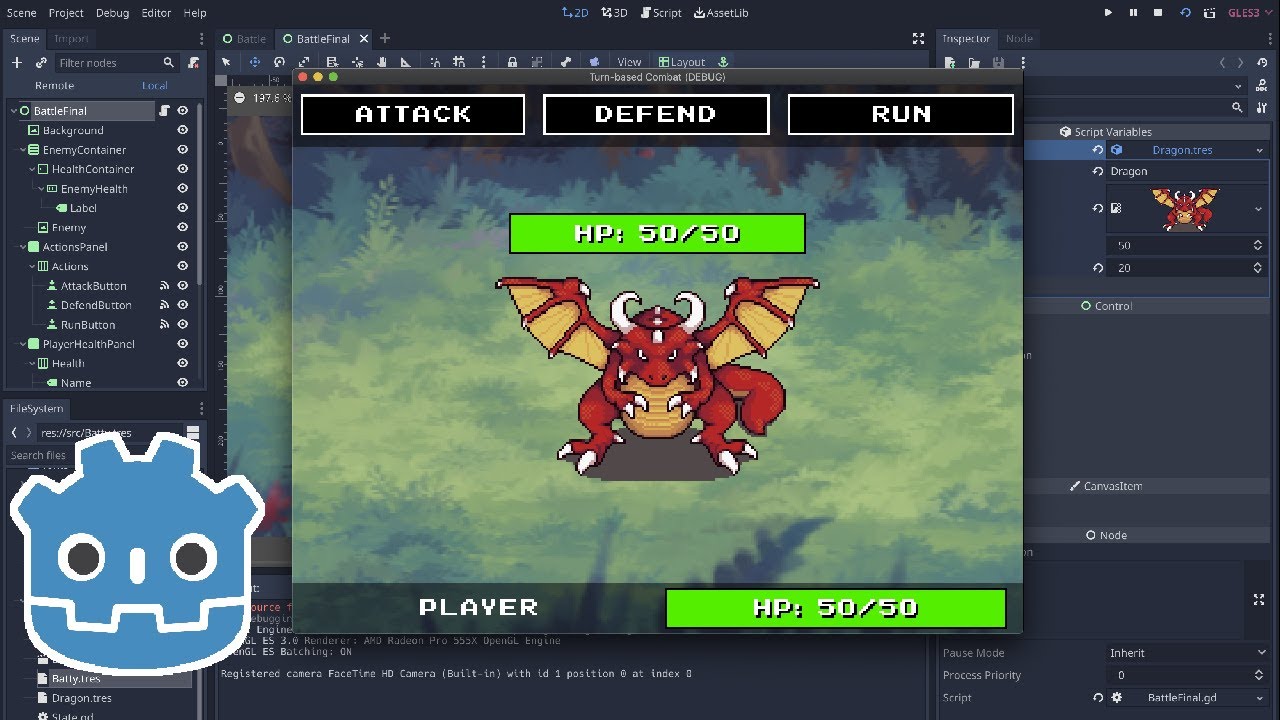Click the instance scene link icon
The width and height of the screenshot is (1280, 720).
pos(40,62)
